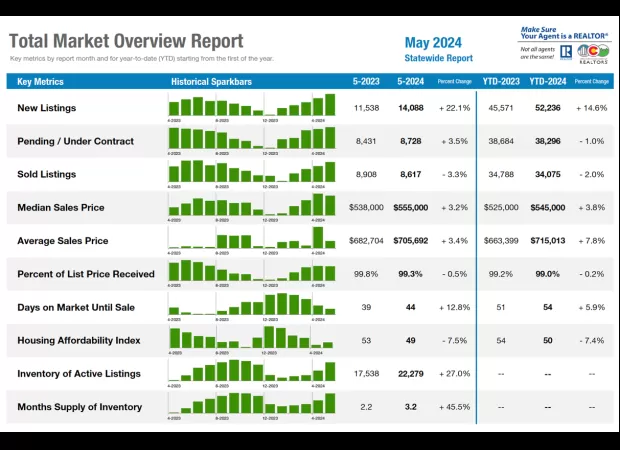620x450 pixels.
Task: Select the YTD-2024 column header
Action: [546, 81]
